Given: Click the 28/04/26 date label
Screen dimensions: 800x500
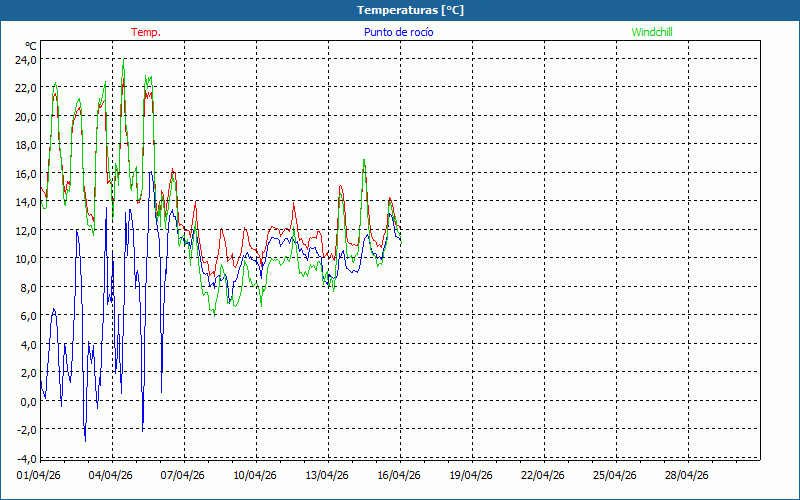Looking at the screenshot, I should tap(687, 475).
